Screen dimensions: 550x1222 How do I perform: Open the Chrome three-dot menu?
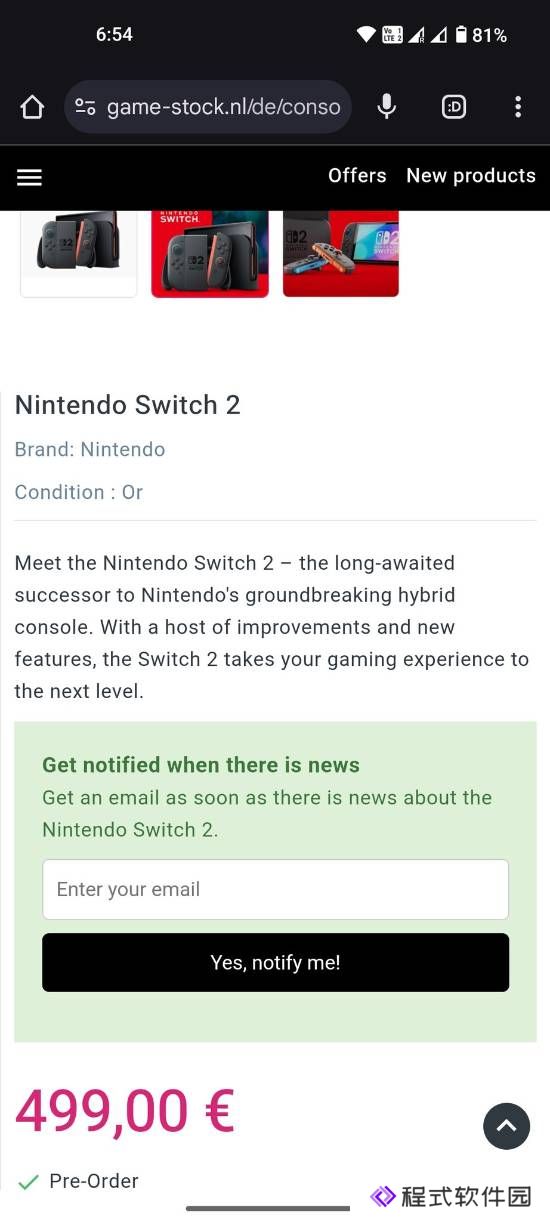coord(517,107)
